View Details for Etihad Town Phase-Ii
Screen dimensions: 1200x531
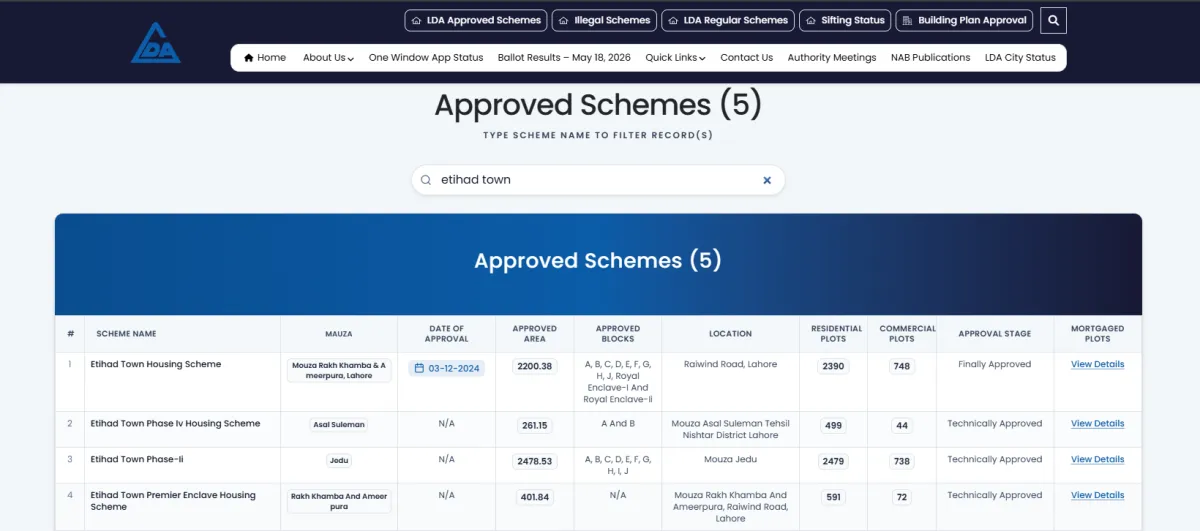coord(1097,460)
